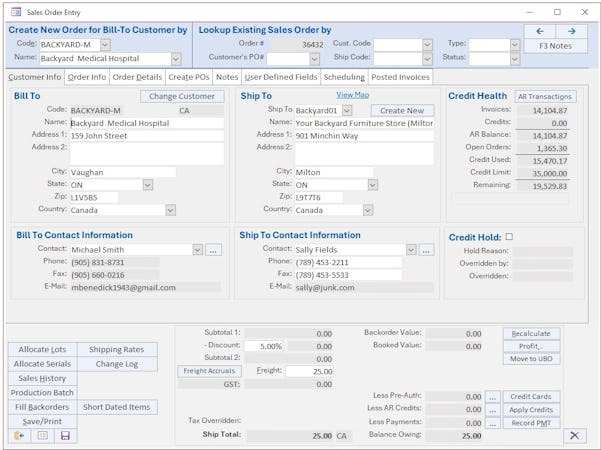
Task: Click the purple floppy disk save icon
Action: (65, 436)
